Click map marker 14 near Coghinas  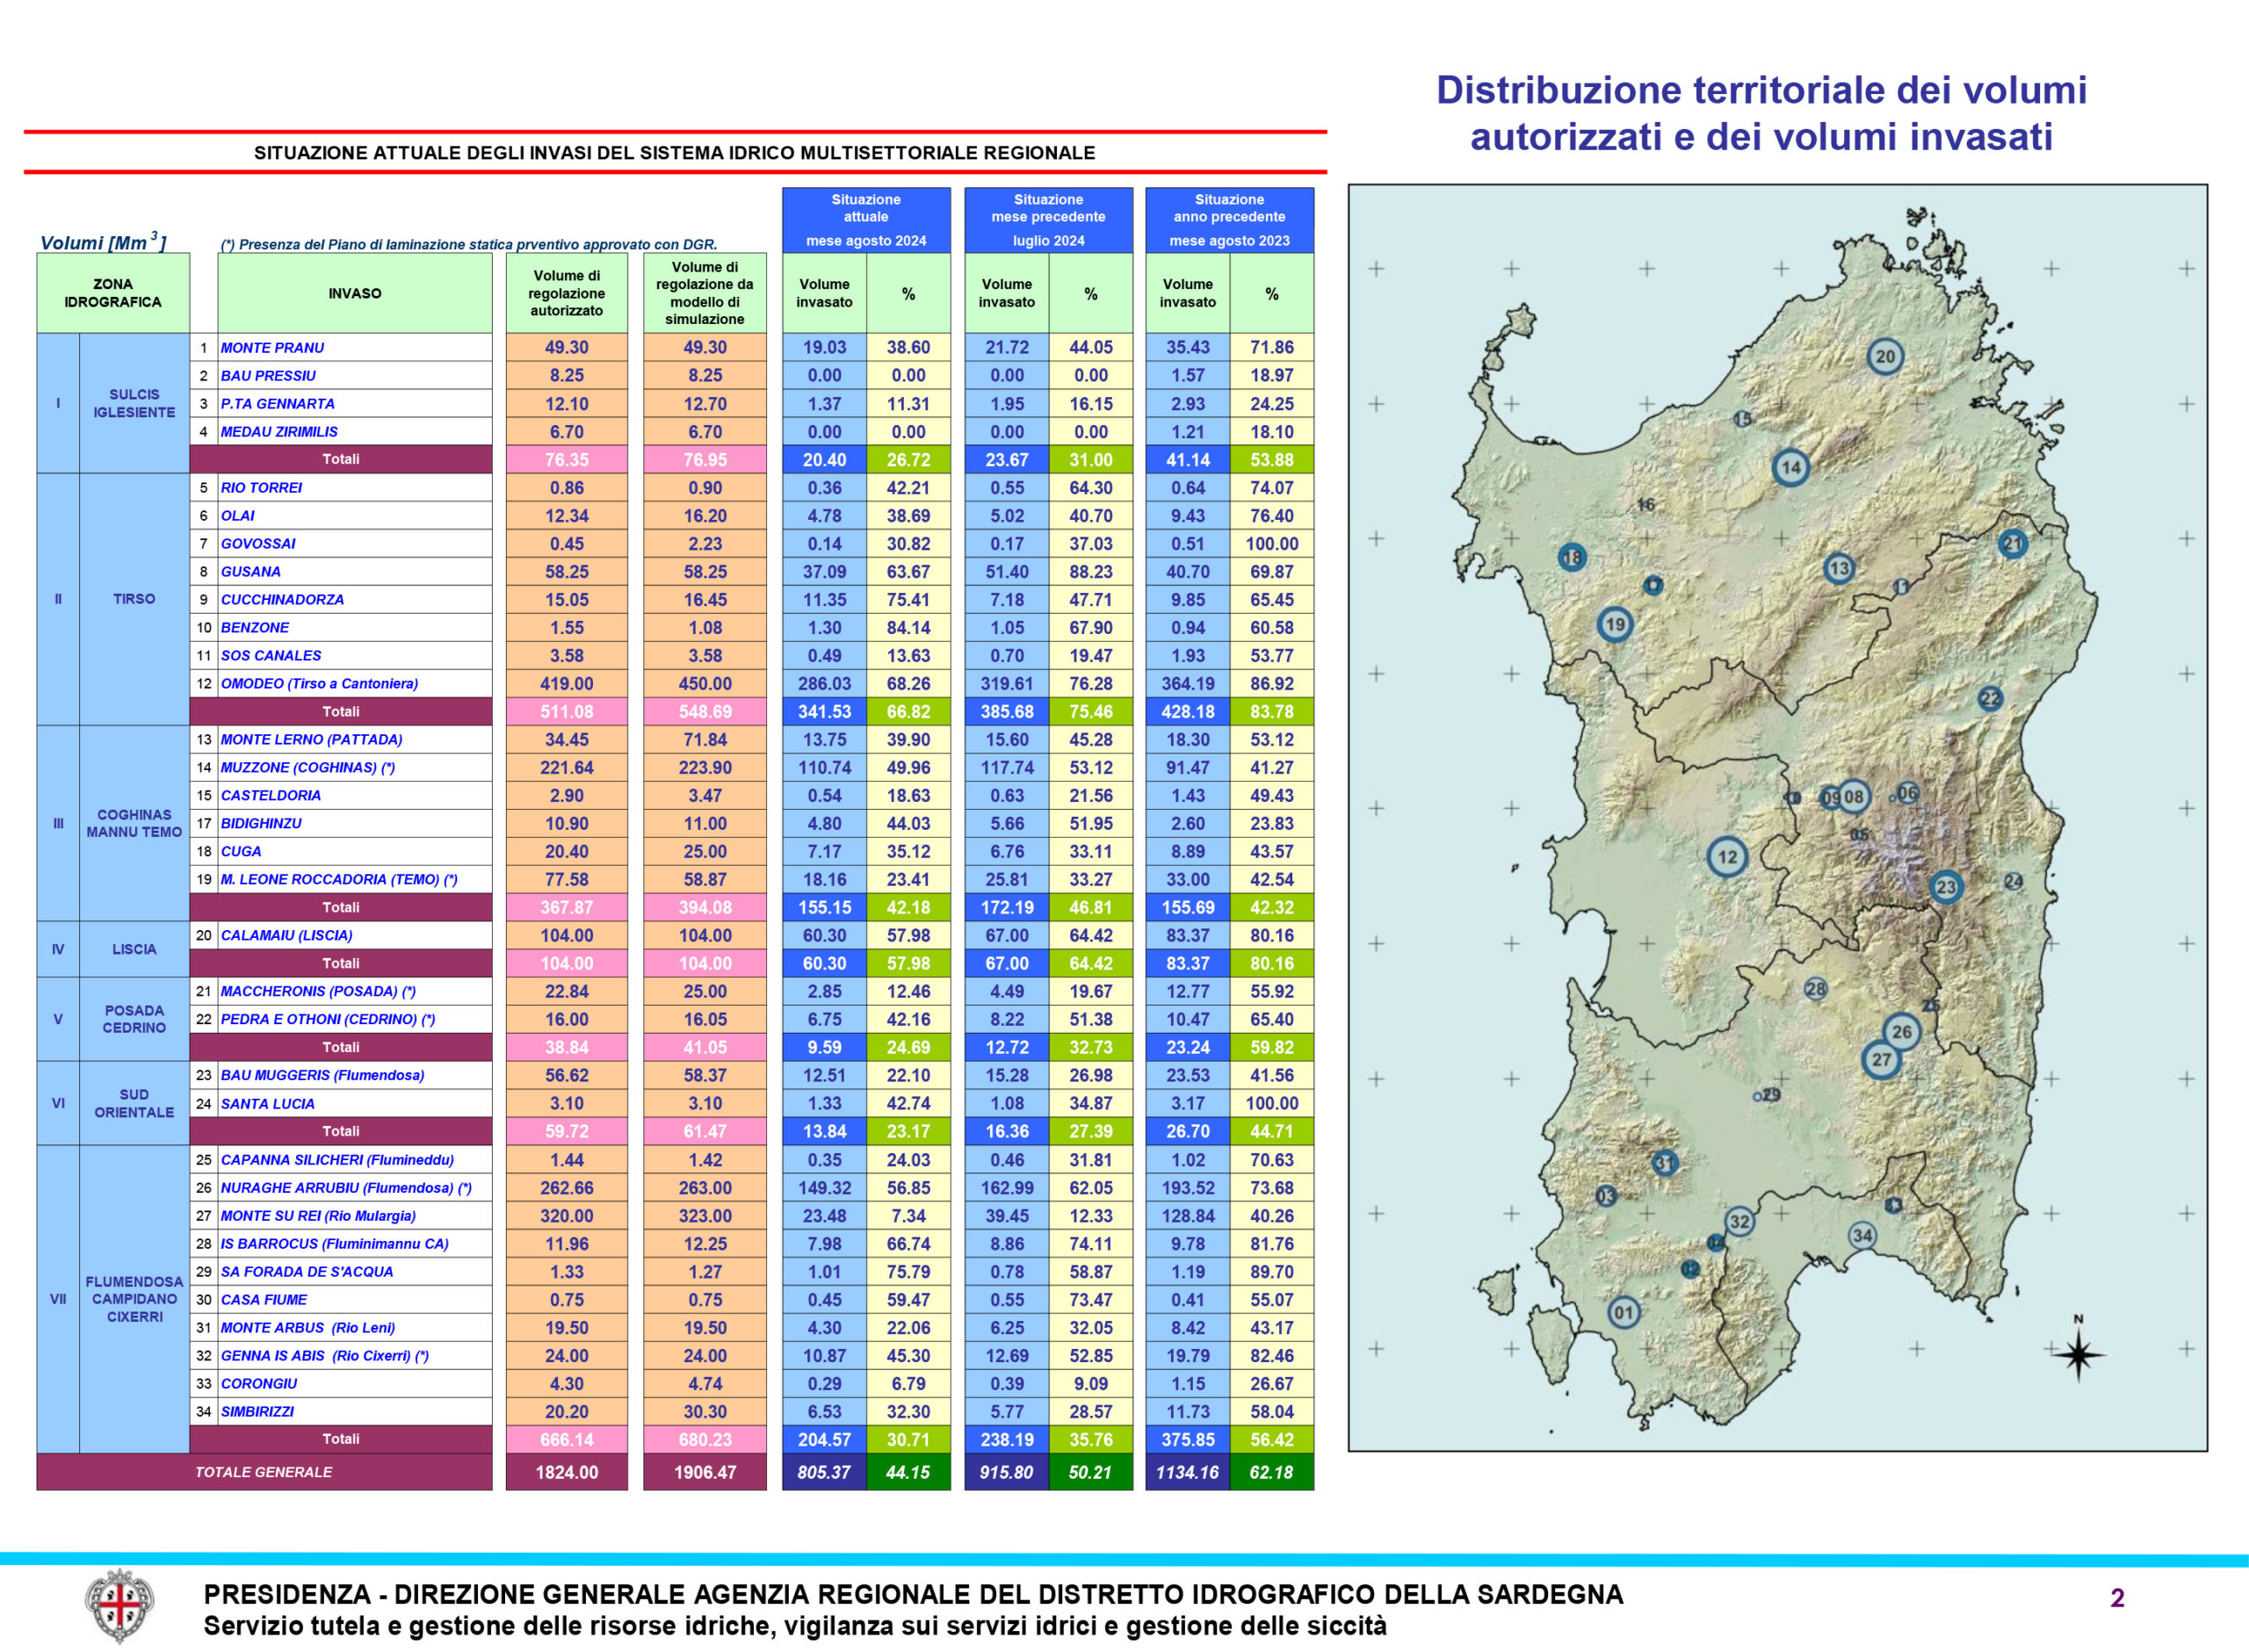click(x=1790, y=467)
